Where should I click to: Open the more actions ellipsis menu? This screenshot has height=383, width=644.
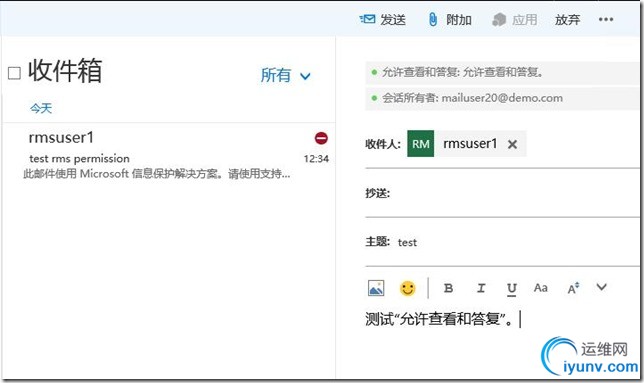(x=606, y=19)
